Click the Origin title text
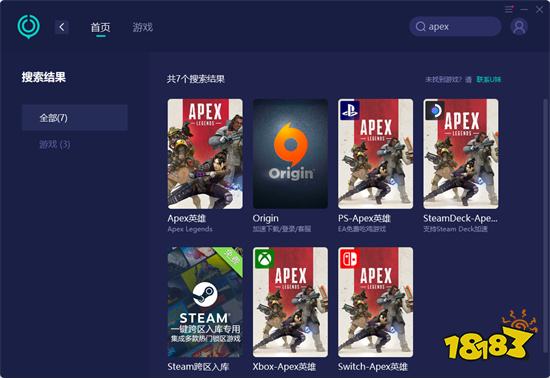 (x=266, y=218)
